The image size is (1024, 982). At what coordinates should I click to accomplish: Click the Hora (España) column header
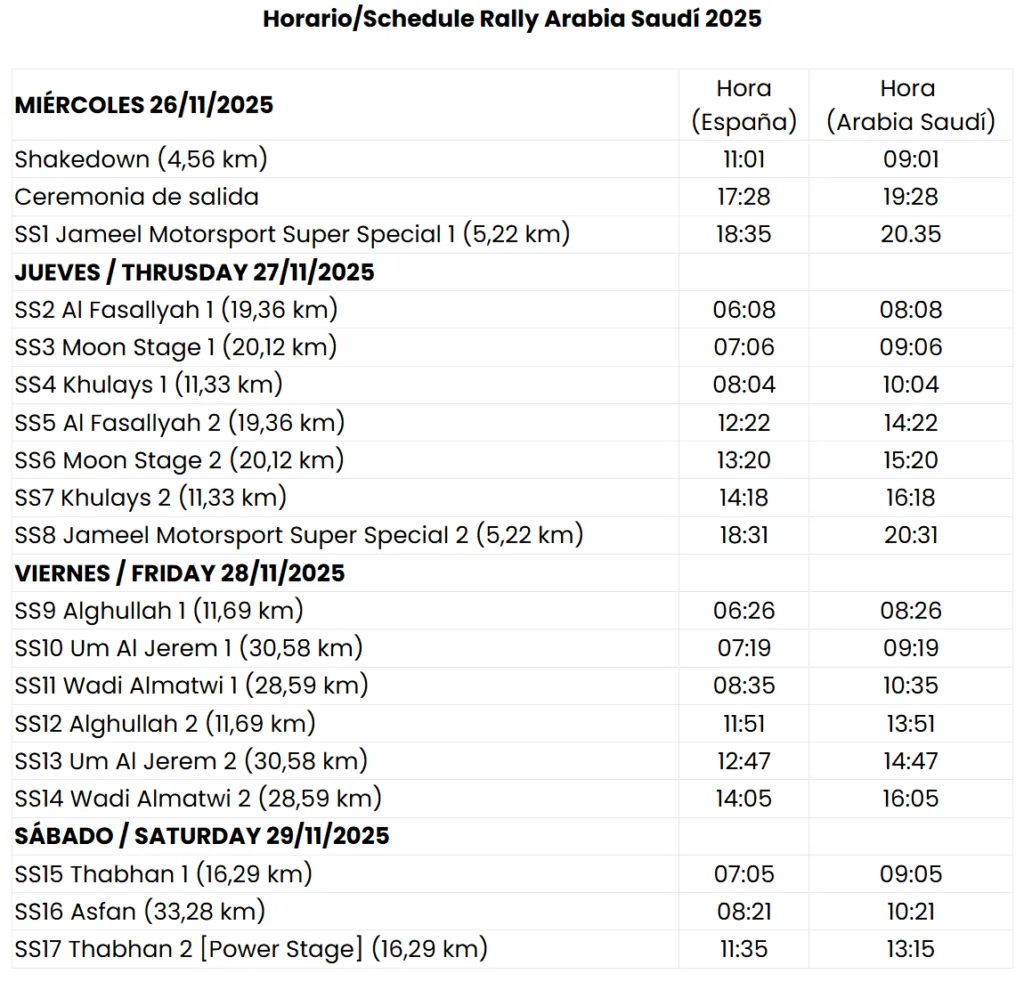744,105
